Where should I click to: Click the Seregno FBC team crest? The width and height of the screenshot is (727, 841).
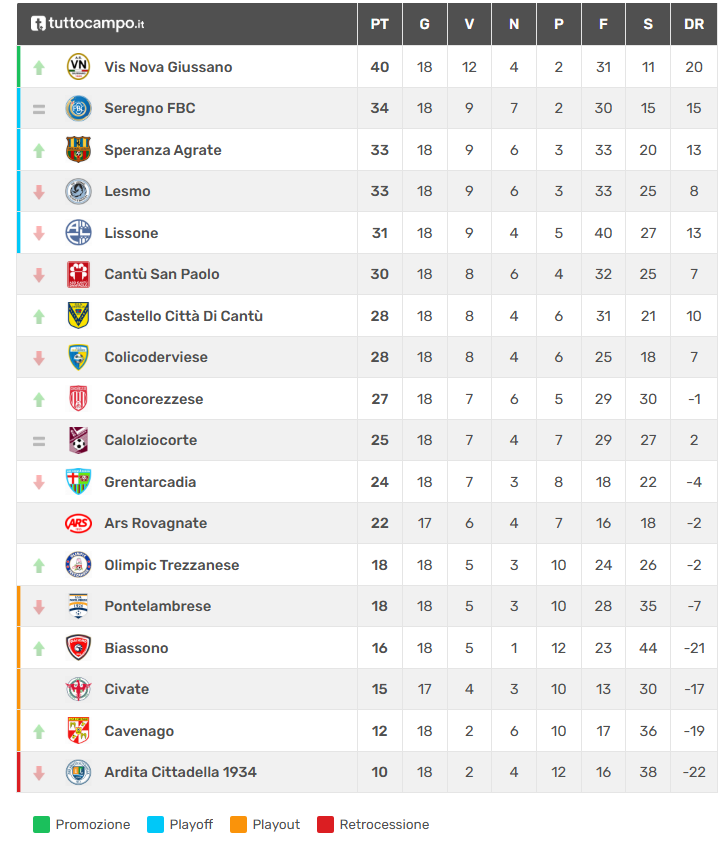click(x=78, y=108)
